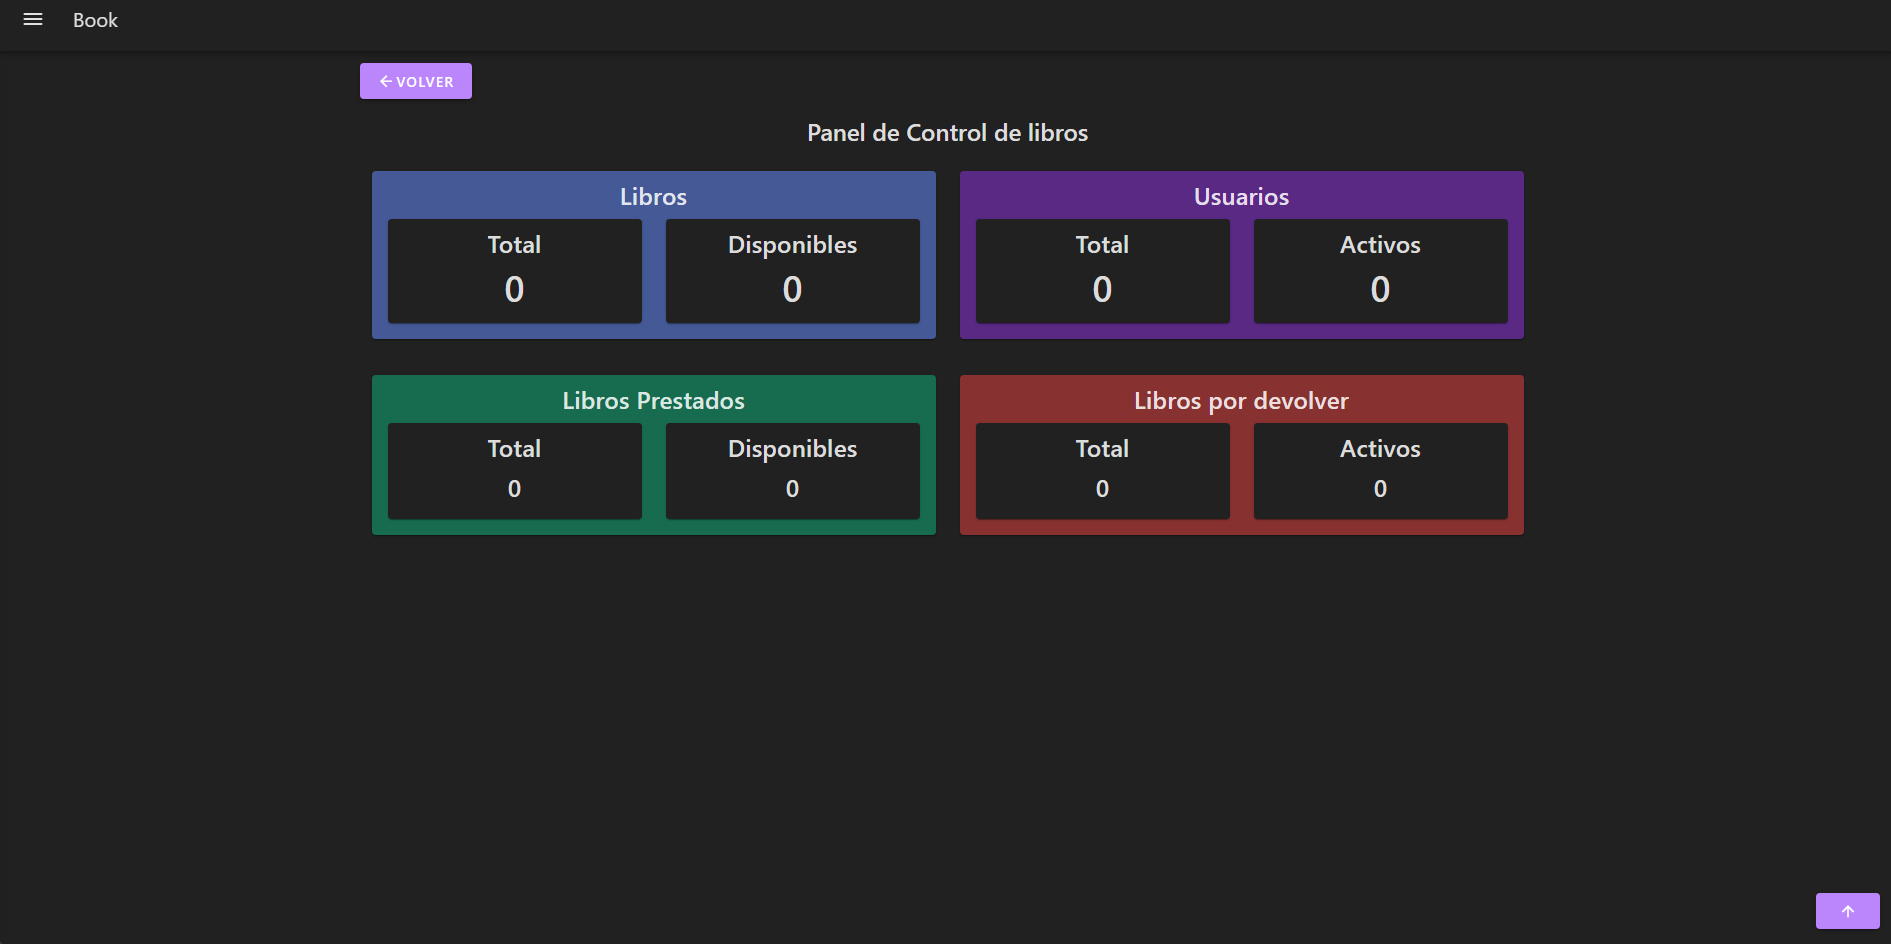The image size is (1891, 944).
Task: Open Libros por devolver Total card
Action: point(1103,471)
